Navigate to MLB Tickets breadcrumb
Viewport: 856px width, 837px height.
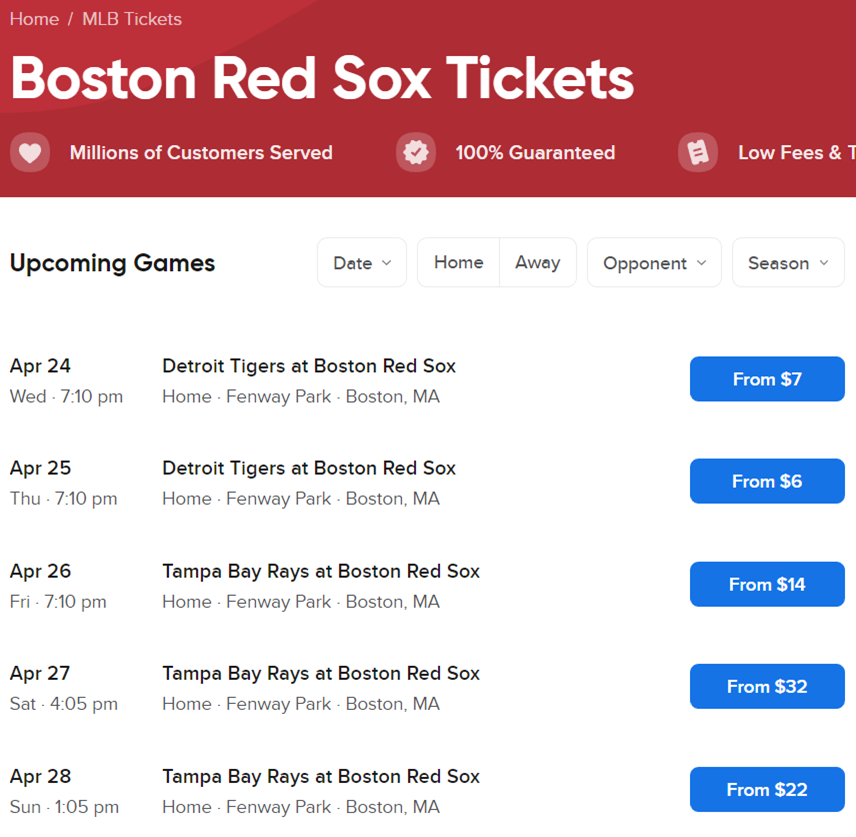pos(132,19)
